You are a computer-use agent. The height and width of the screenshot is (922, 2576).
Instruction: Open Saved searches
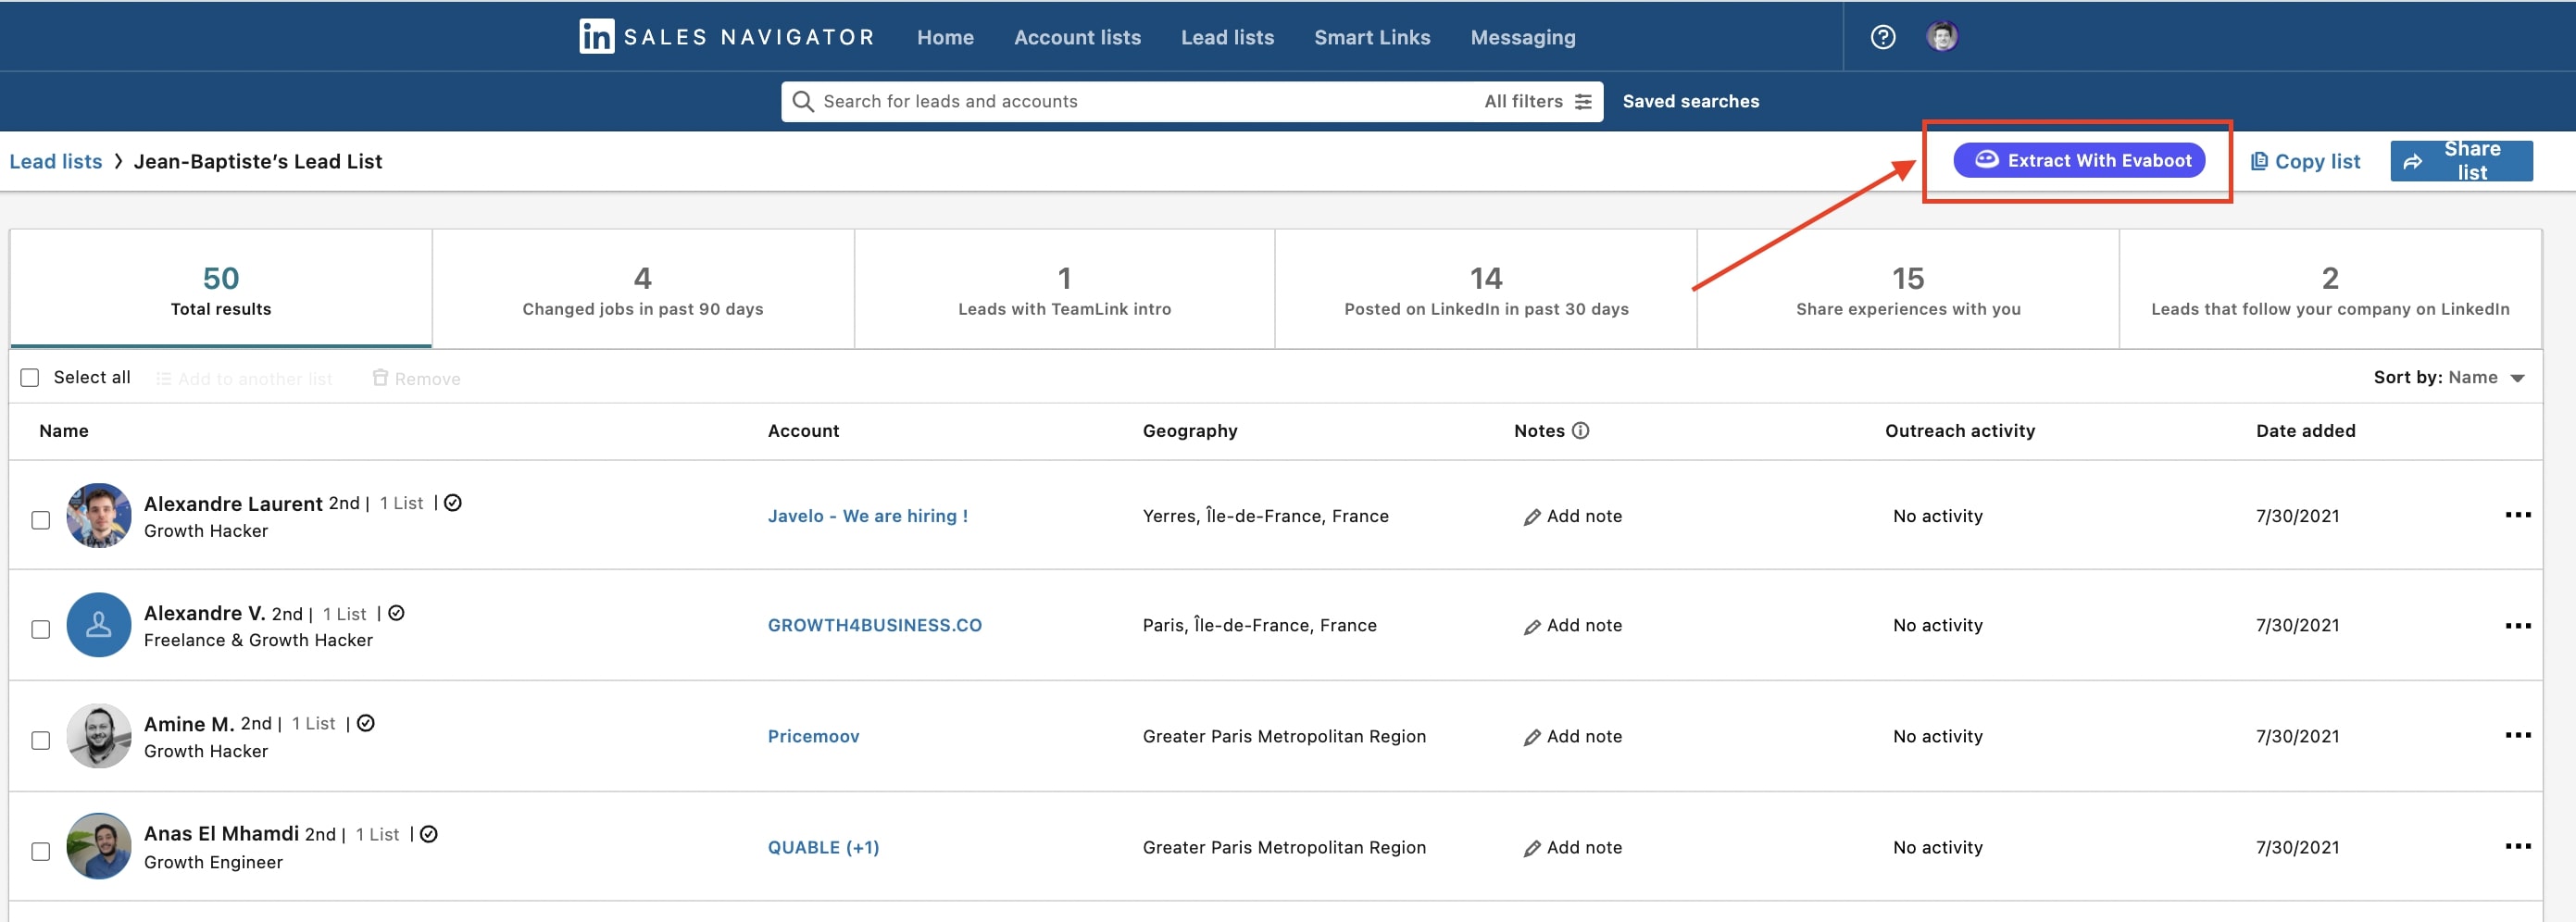(x=1690, y=101)
